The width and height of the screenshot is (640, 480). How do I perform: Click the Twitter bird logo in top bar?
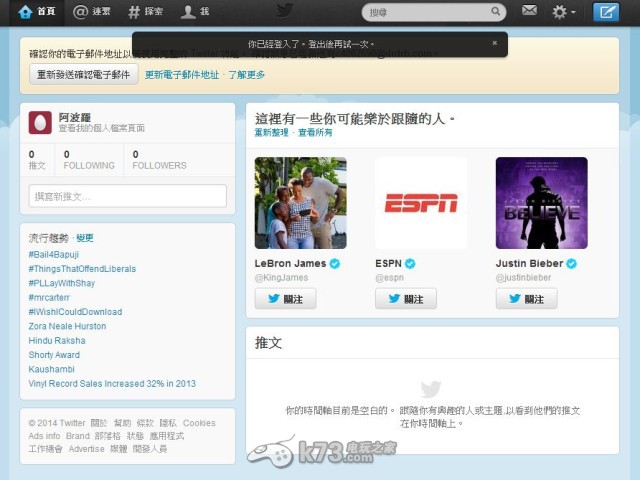(x=285, y=11)
